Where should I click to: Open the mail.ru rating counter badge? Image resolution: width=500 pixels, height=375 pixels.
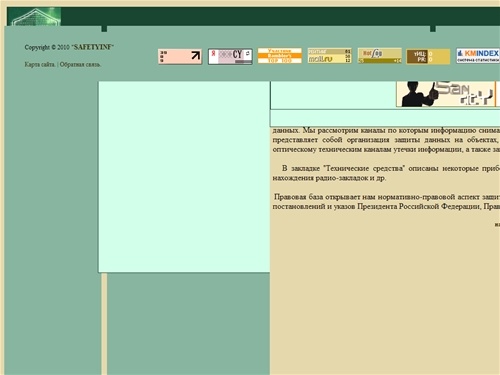(x=330, y=55)
